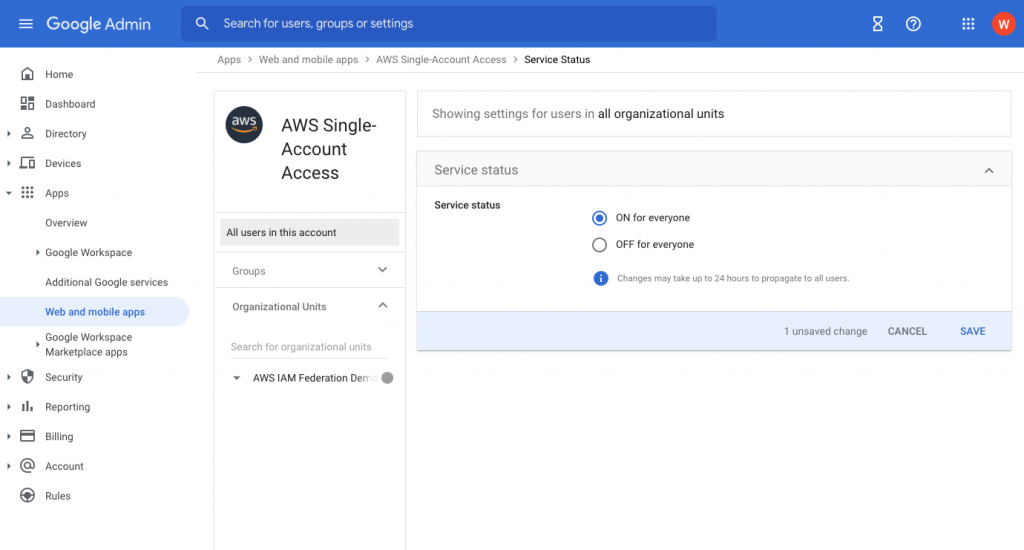The image size is (1024, 550).
Task: Click the Billing card icon
Action: (27, 436)
